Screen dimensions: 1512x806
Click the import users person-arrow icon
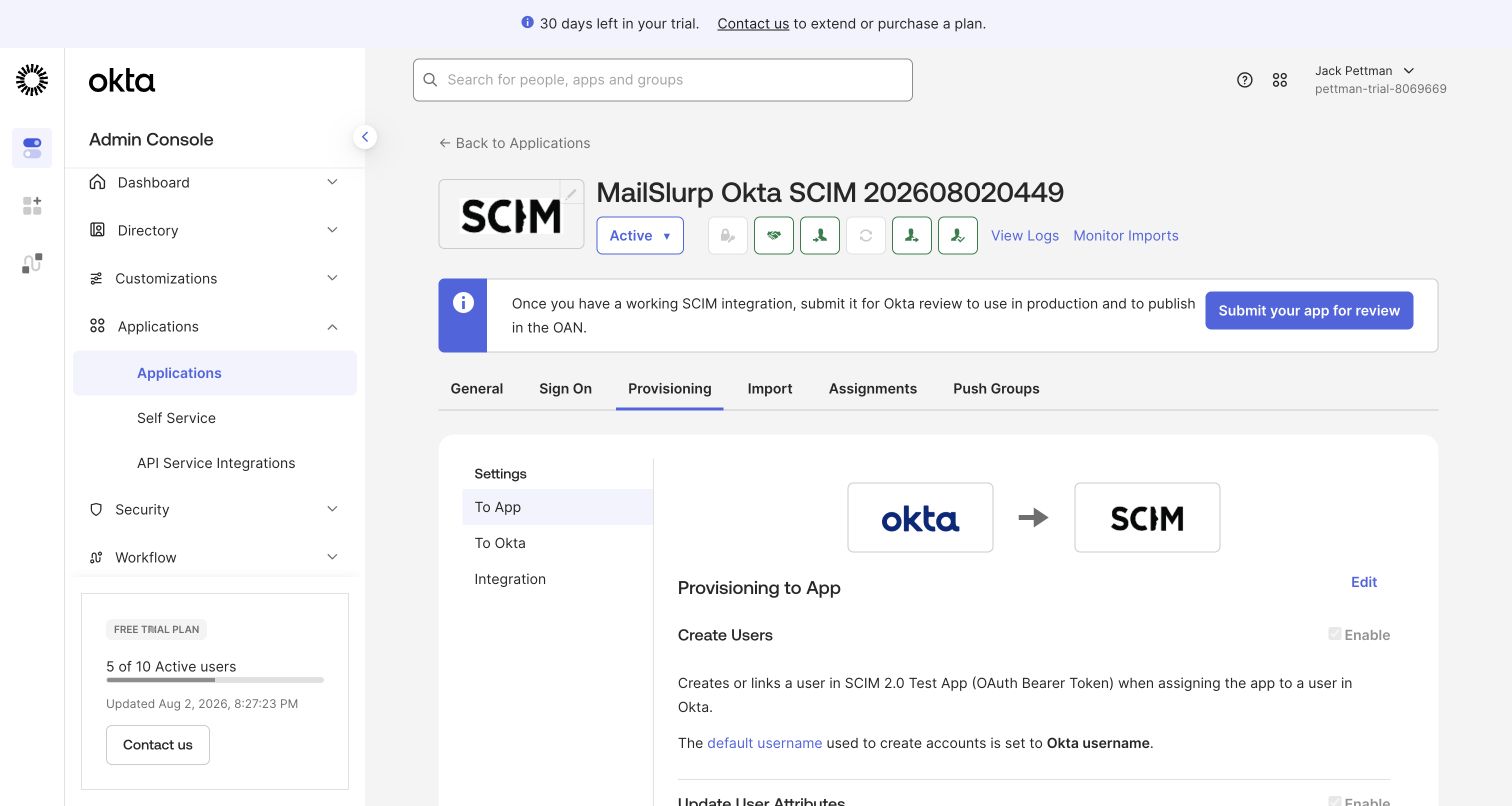click(820, 236)
